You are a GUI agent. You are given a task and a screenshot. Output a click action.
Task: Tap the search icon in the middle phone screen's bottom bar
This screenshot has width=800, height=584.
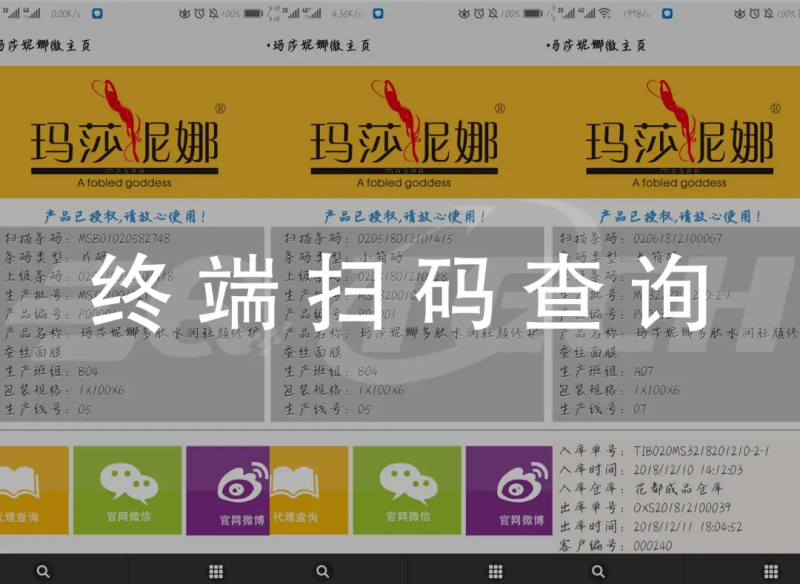pos(322,571)
